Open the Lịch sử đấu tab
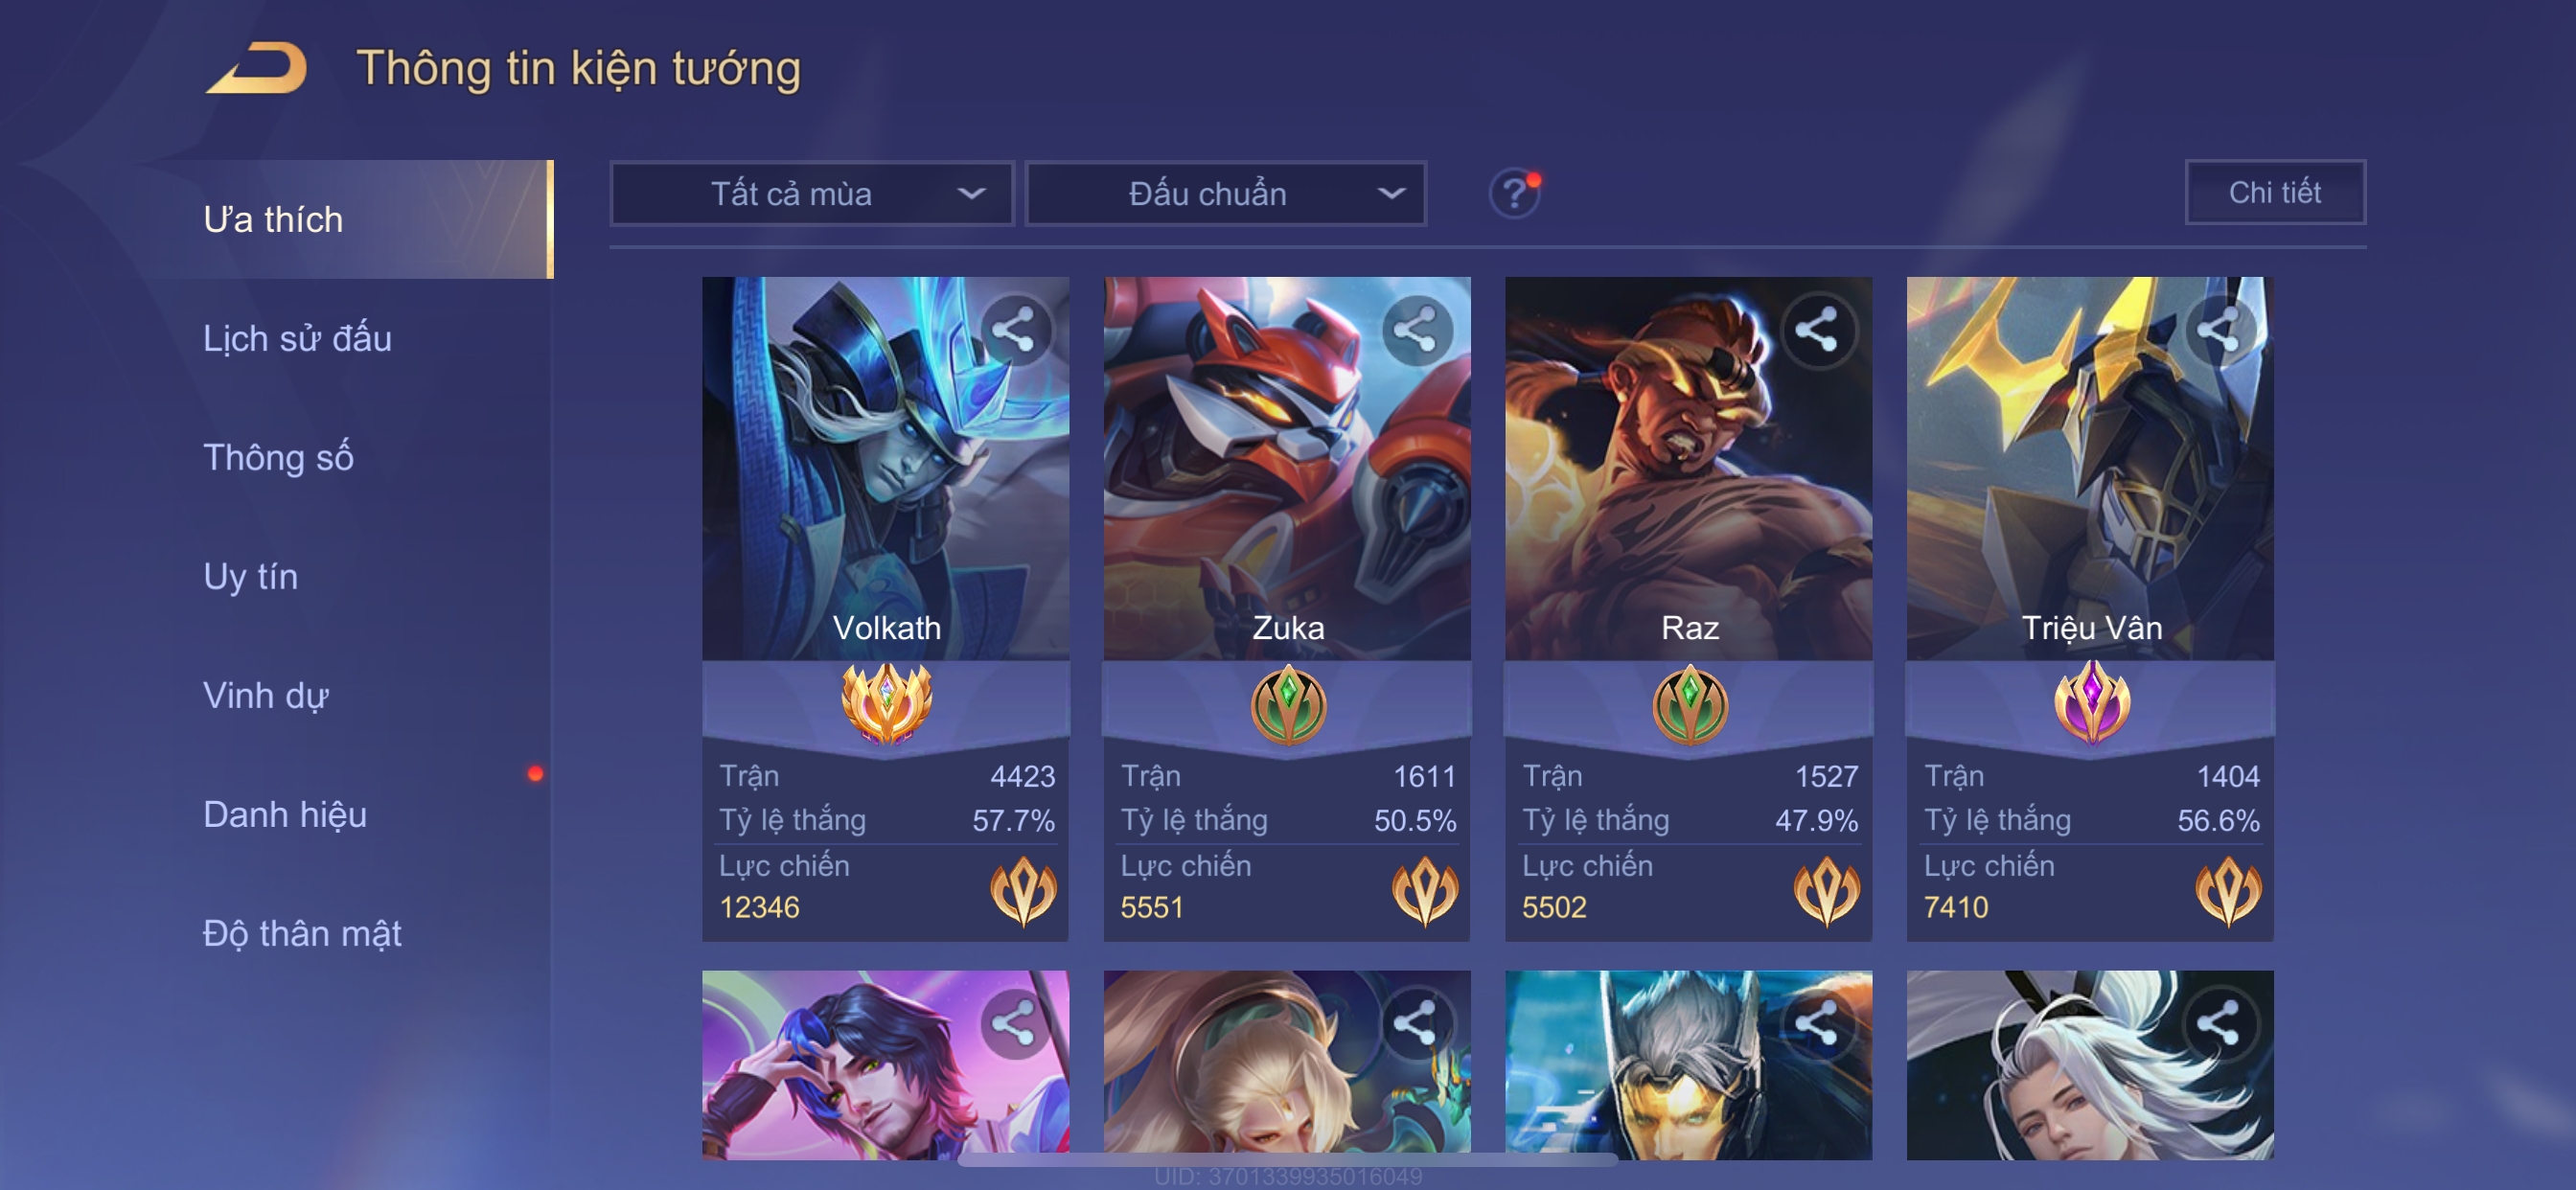Screen dimensions: 2576x1190 point(297,338)
